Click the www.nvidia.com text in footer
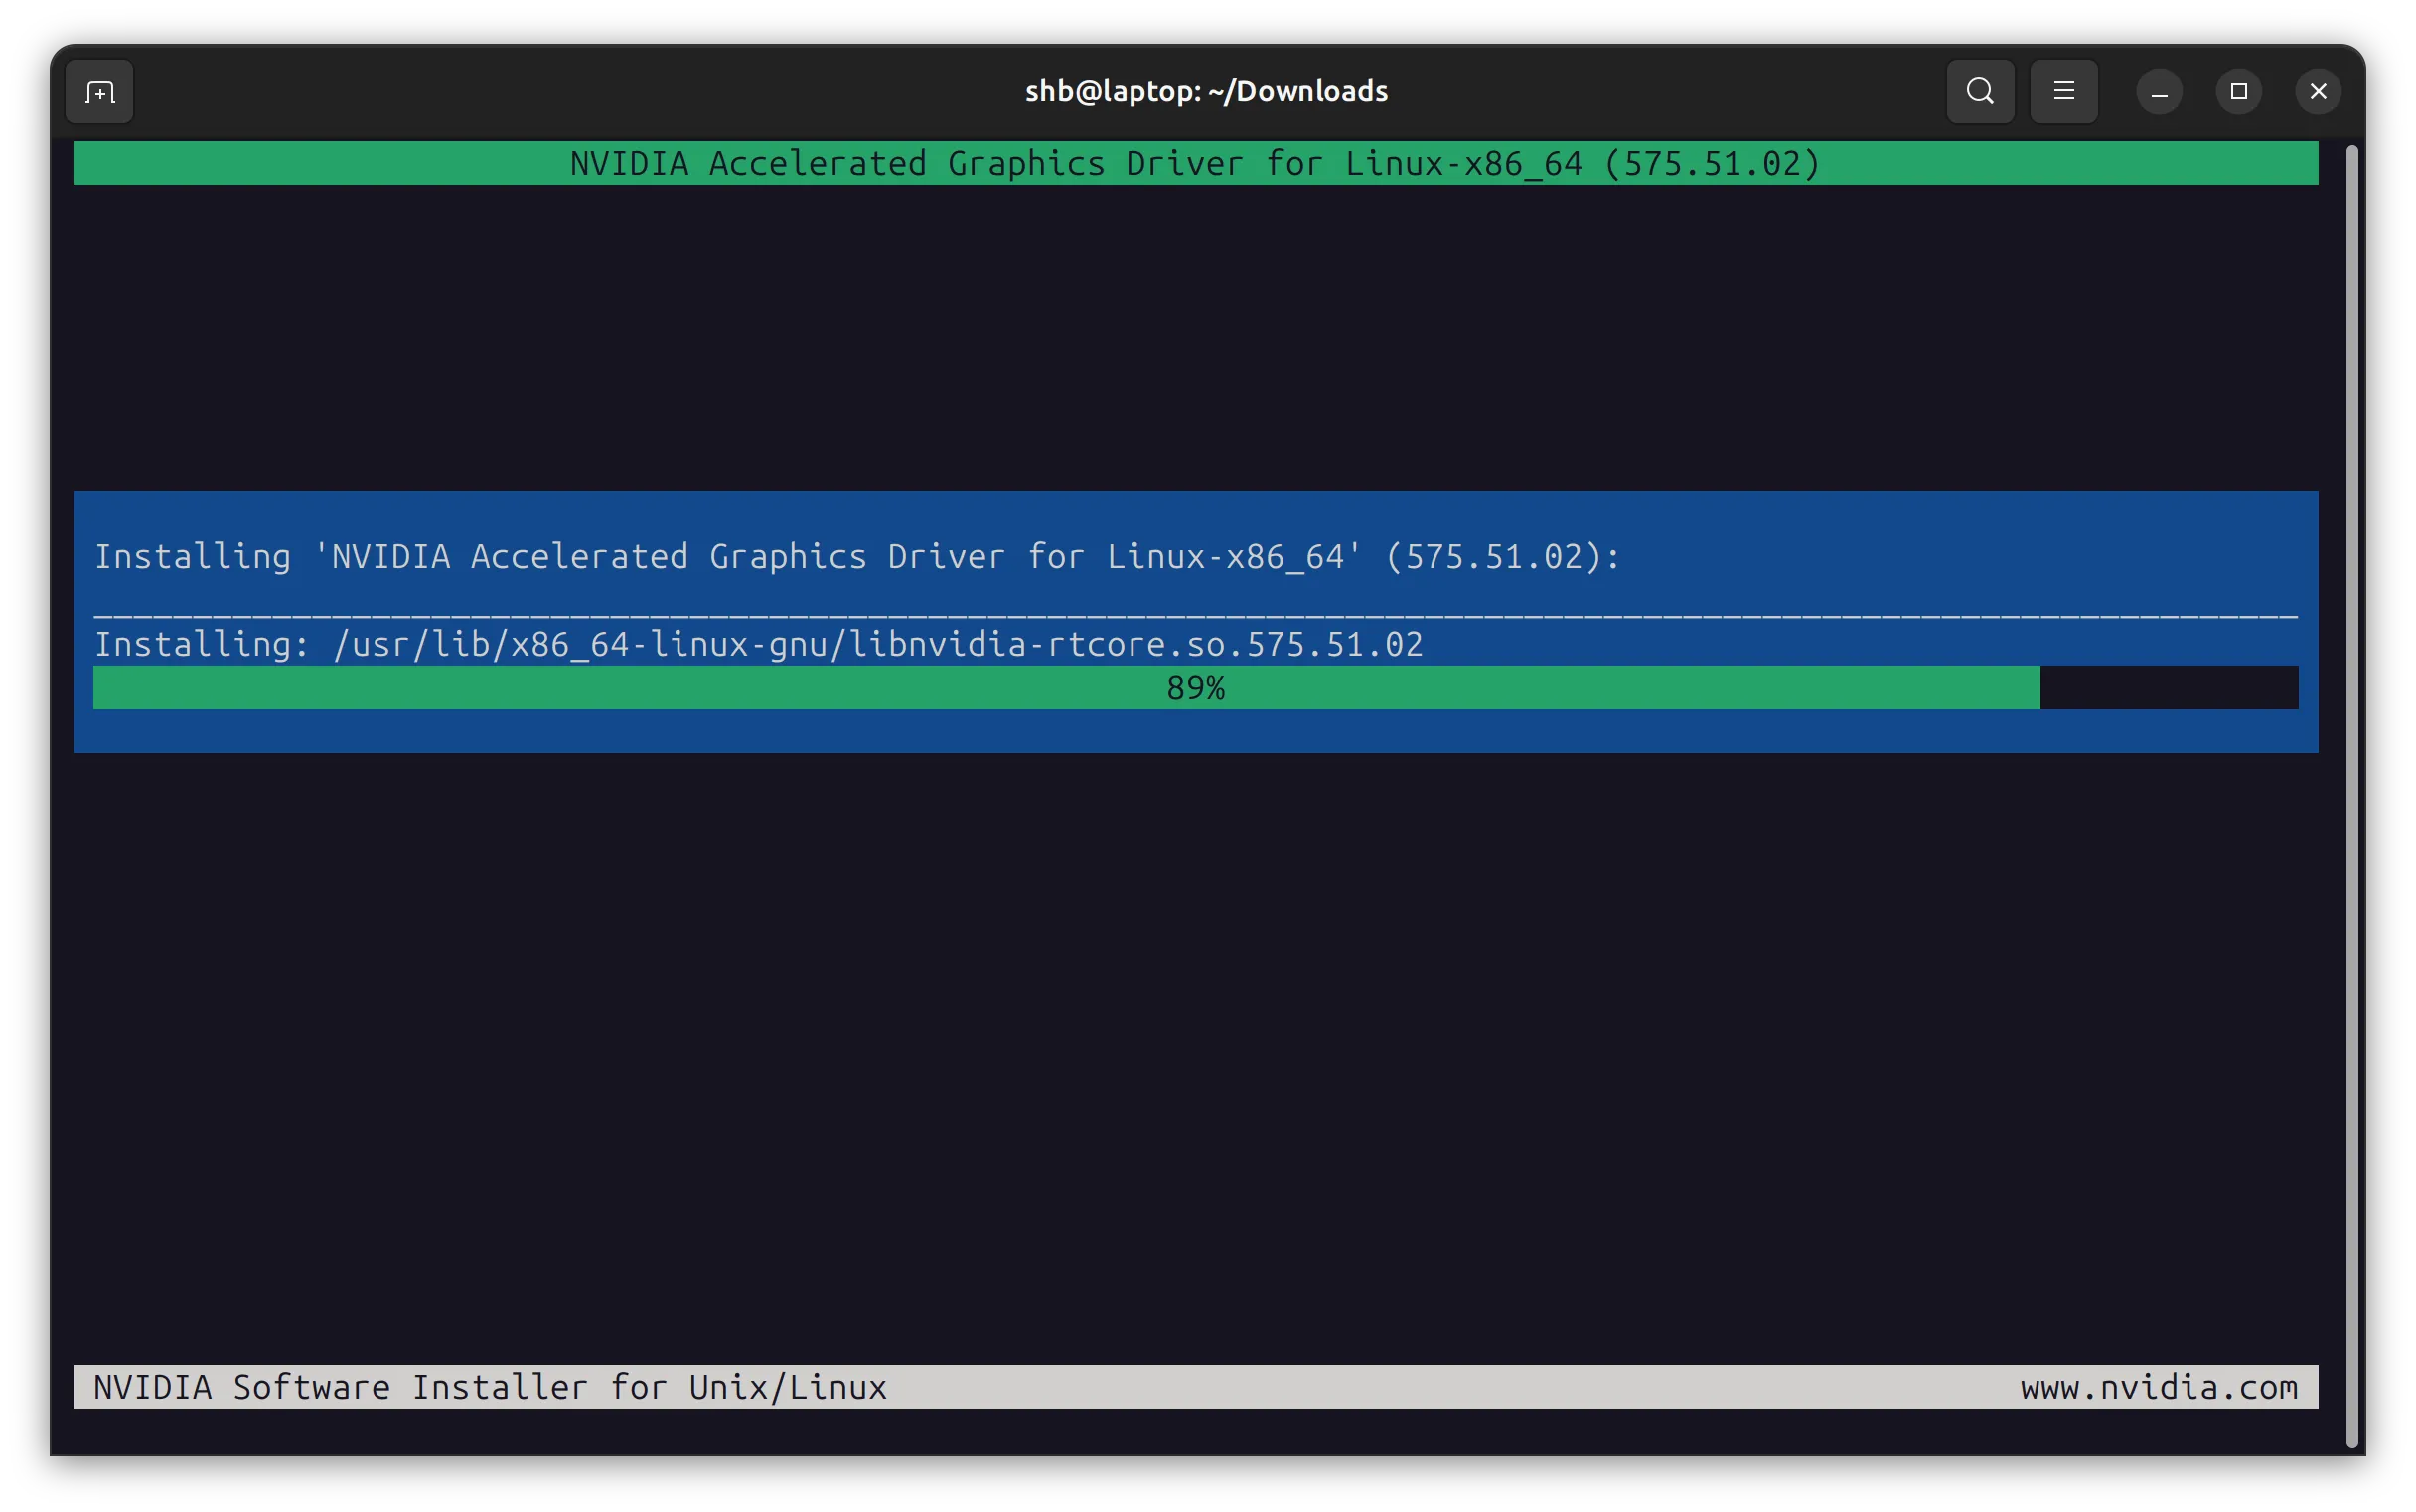This screenshot has width=2416, height=1512. 2158,1387
